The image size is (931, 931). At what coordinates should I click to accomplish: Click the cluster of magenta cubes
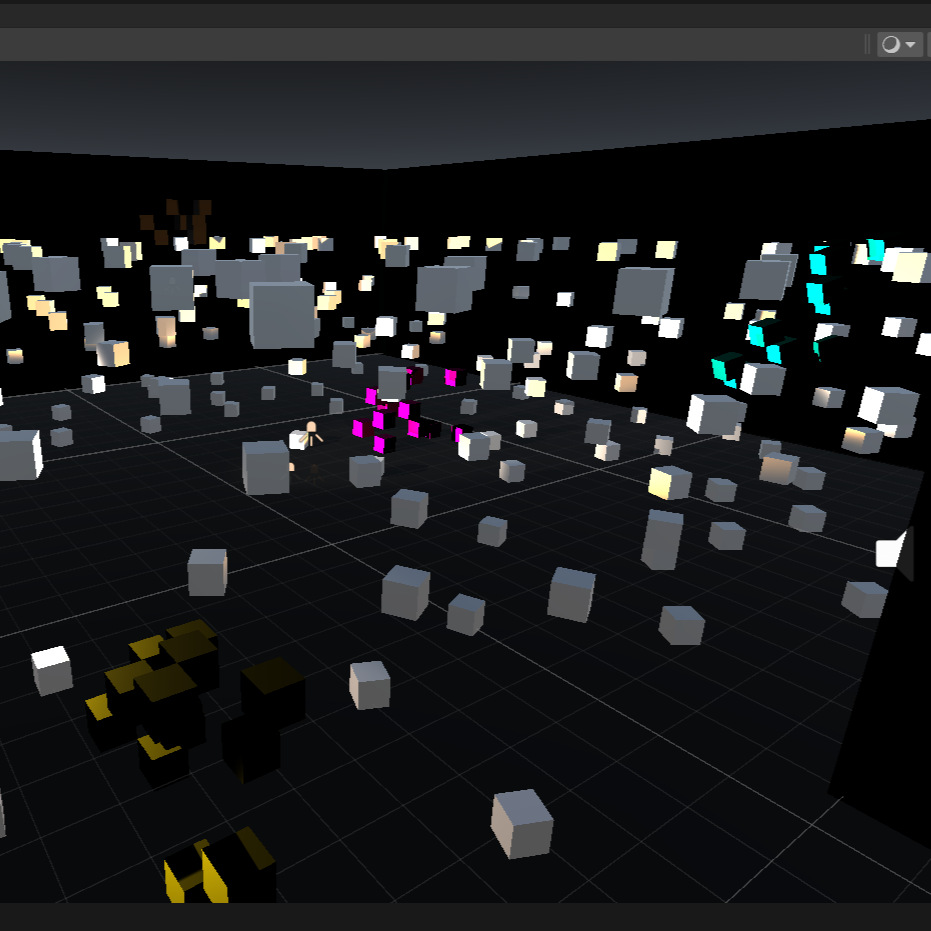(x=400, y=410)
